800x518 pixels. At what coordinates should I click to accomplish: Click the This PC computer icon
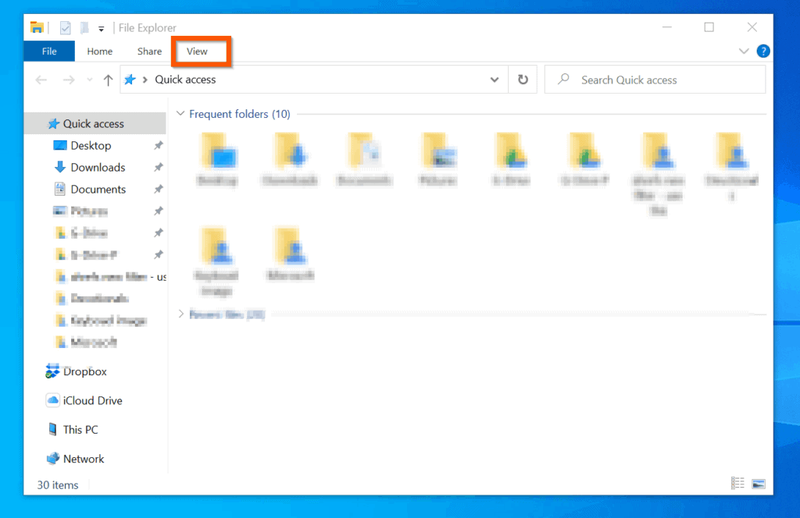[x=53, y=429]
